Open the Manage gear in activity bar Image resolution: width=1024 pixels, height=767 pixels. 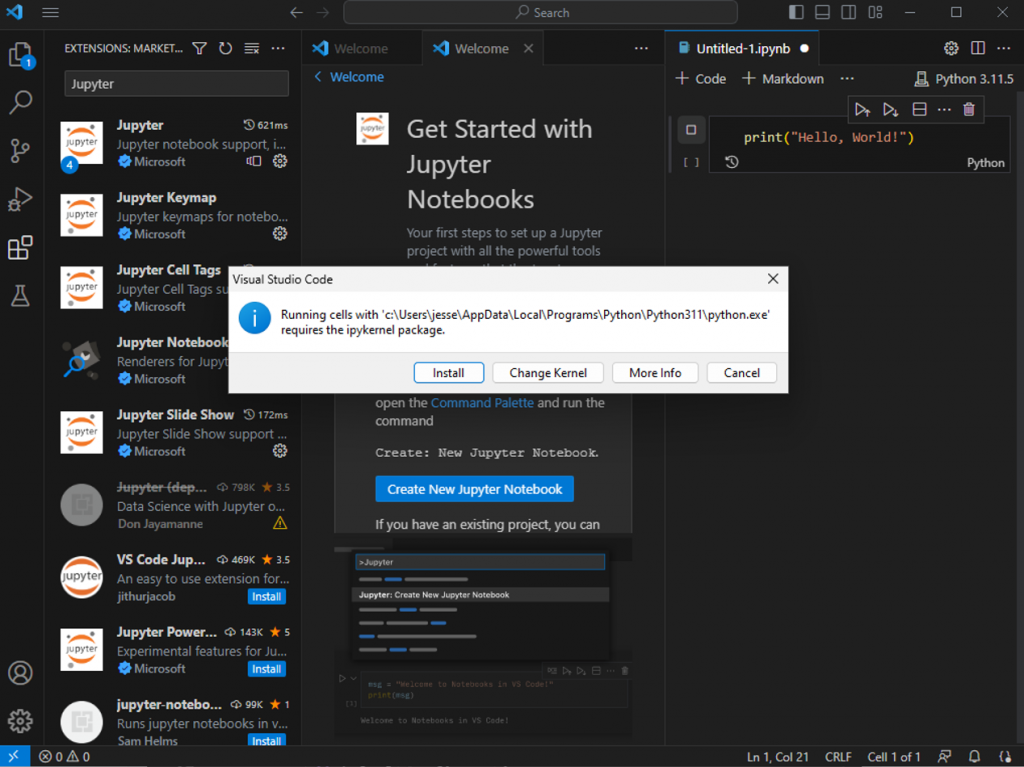click(x=21, y=721)
